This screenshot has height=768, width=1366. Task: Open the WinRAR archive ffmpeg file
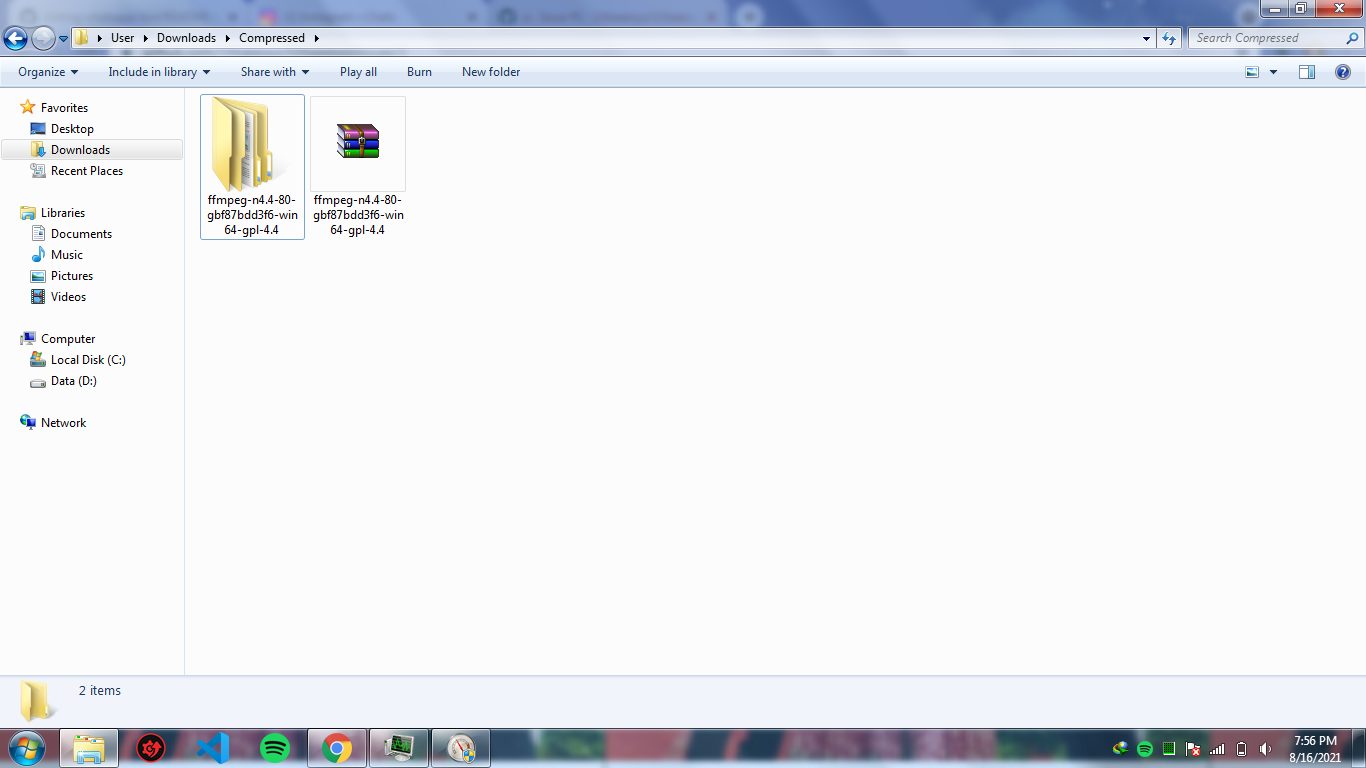(x=358, y=142)
